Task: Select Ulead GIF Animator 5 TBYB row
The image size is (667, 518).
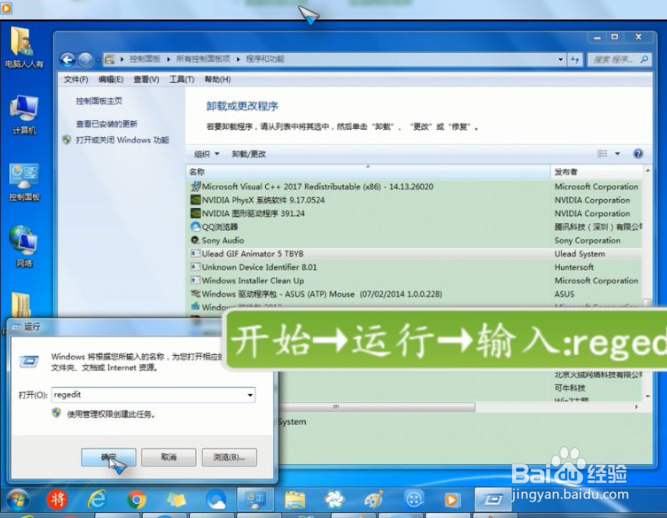Action: point(415,254)
